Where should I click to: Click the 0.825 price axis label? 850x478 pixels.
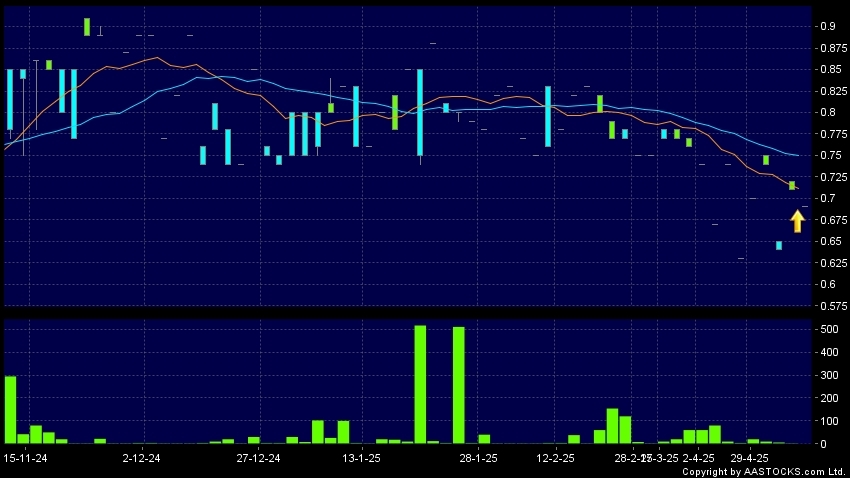pyautogui.click(x=834, y=91)
